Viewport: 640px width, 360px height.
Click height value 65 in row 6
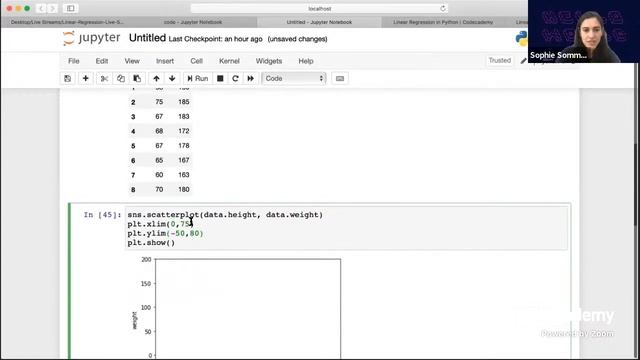pos(159,160)
